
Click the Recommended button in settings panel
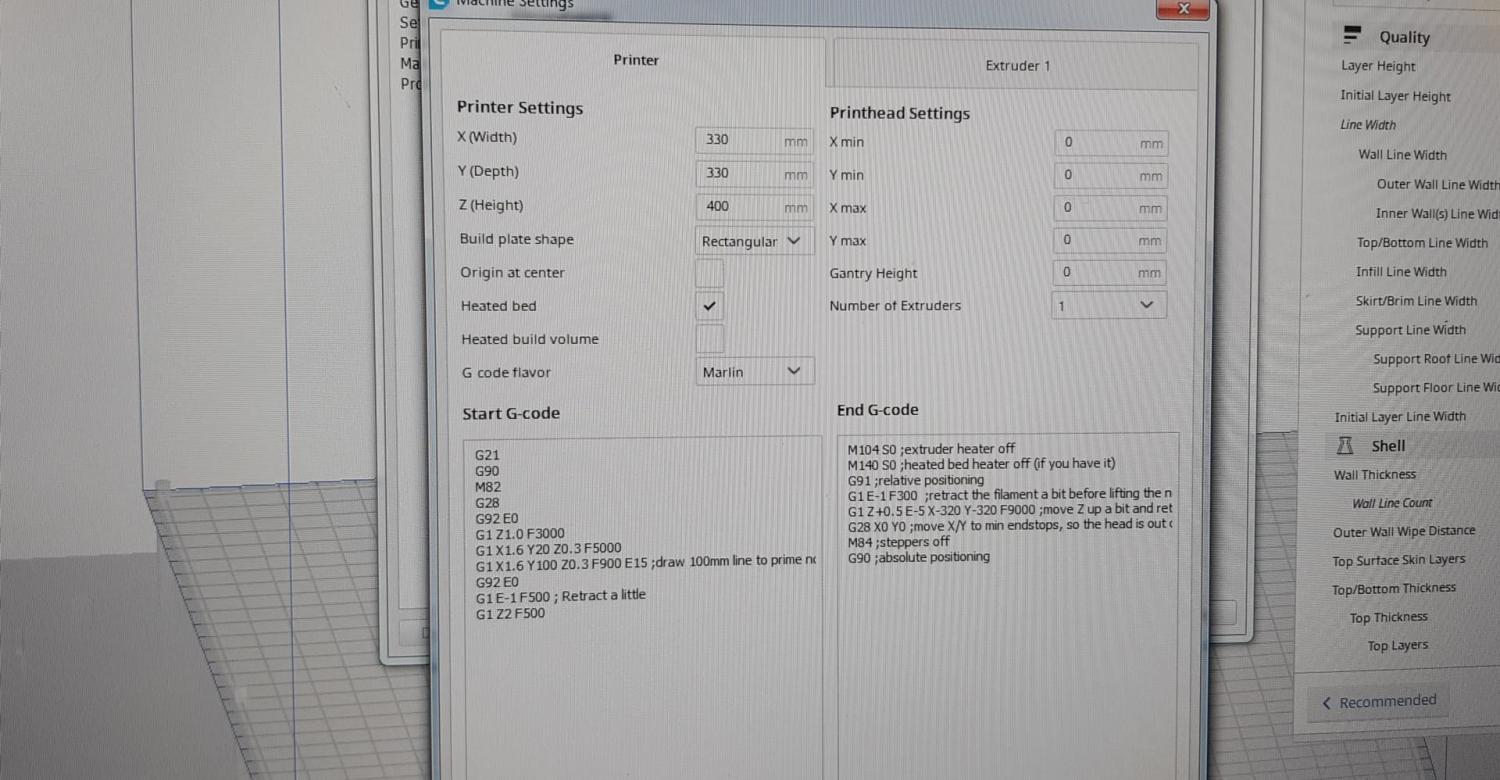pyautogui.click(x=1378, y=702)
